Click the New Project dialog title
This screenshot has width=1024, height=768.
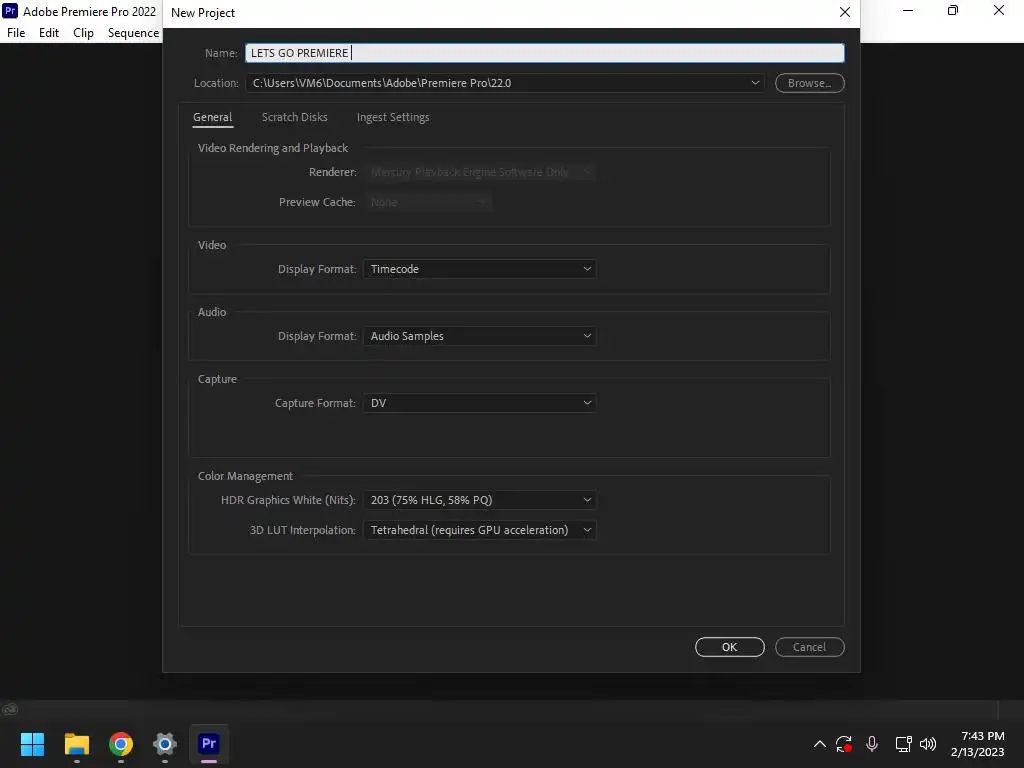(203, 12)
